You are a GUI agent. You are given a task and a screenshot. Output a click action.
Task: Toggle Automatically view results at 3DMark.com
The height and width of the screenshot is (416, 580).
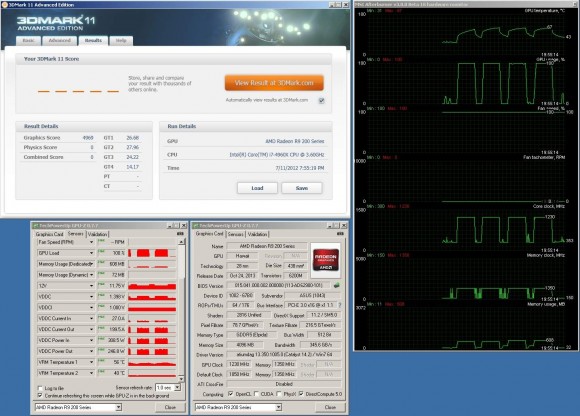coord(321,101)
